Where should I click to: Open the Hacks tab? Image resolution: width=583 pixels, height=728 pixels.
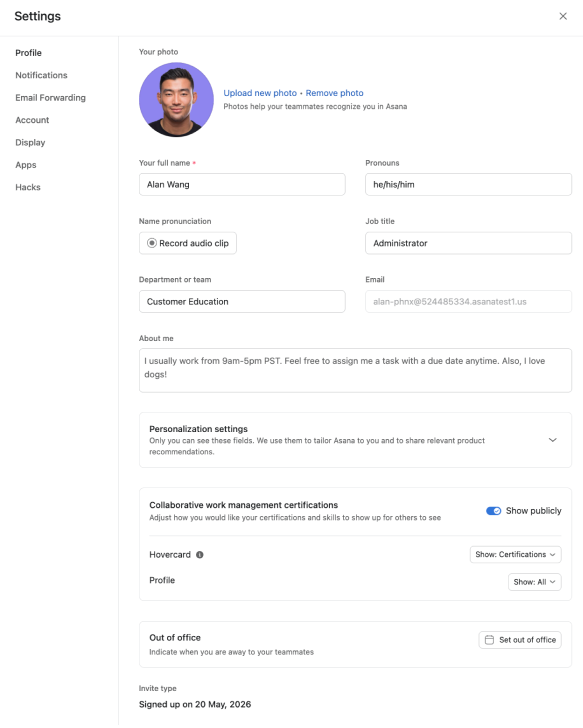click(28, 187)
